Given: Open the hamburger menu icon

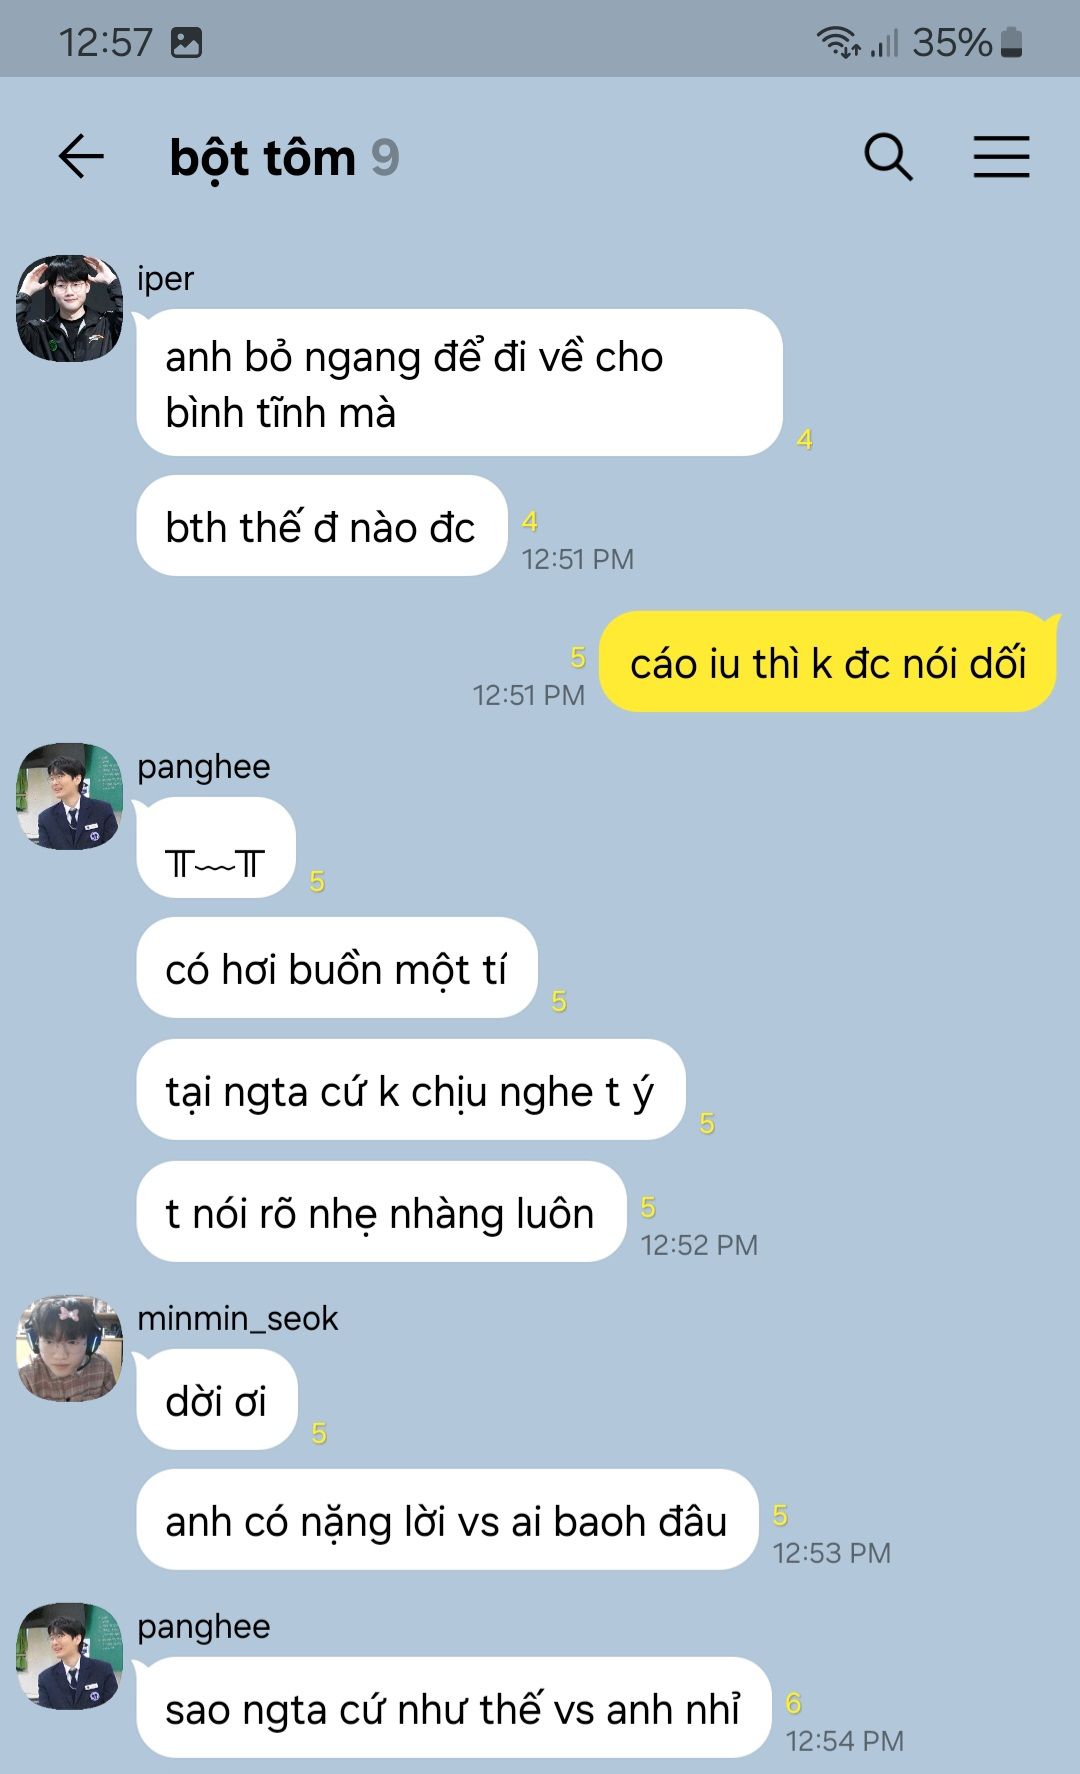Looking at the screenshot, I should coord(1001,157).
